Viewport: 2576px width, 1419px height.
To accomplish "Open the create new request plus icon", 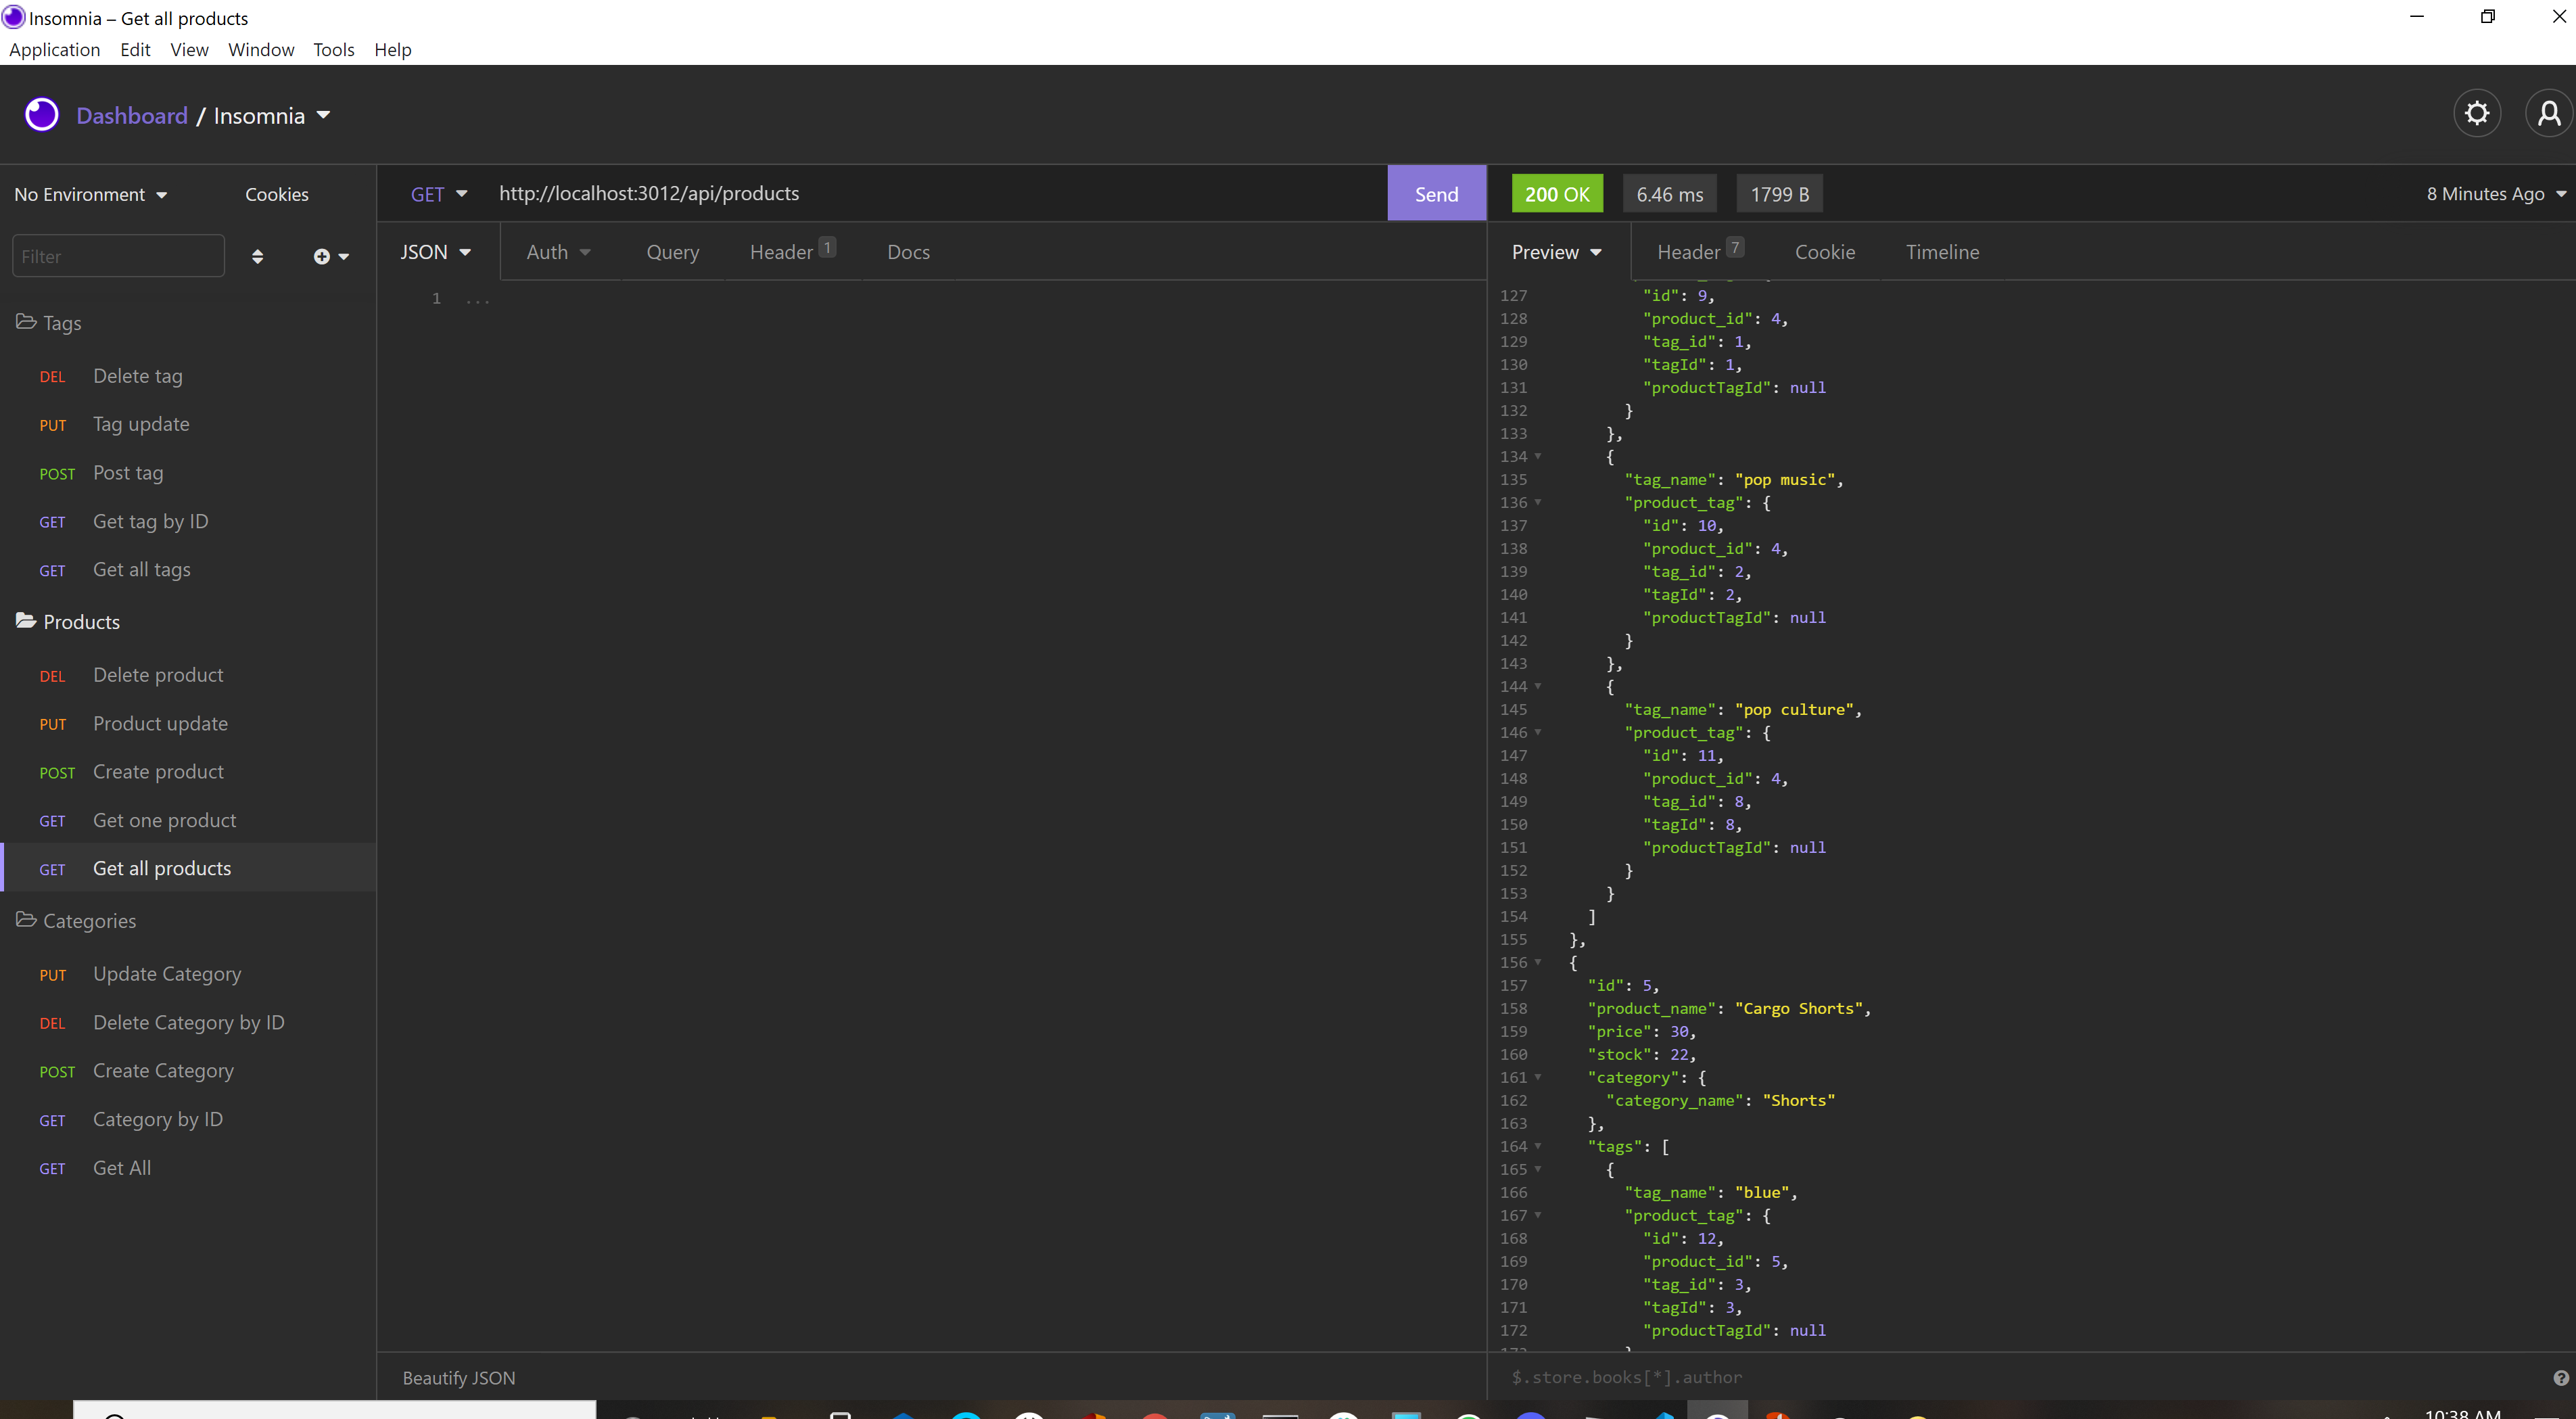I will click(x=330, y=257).
